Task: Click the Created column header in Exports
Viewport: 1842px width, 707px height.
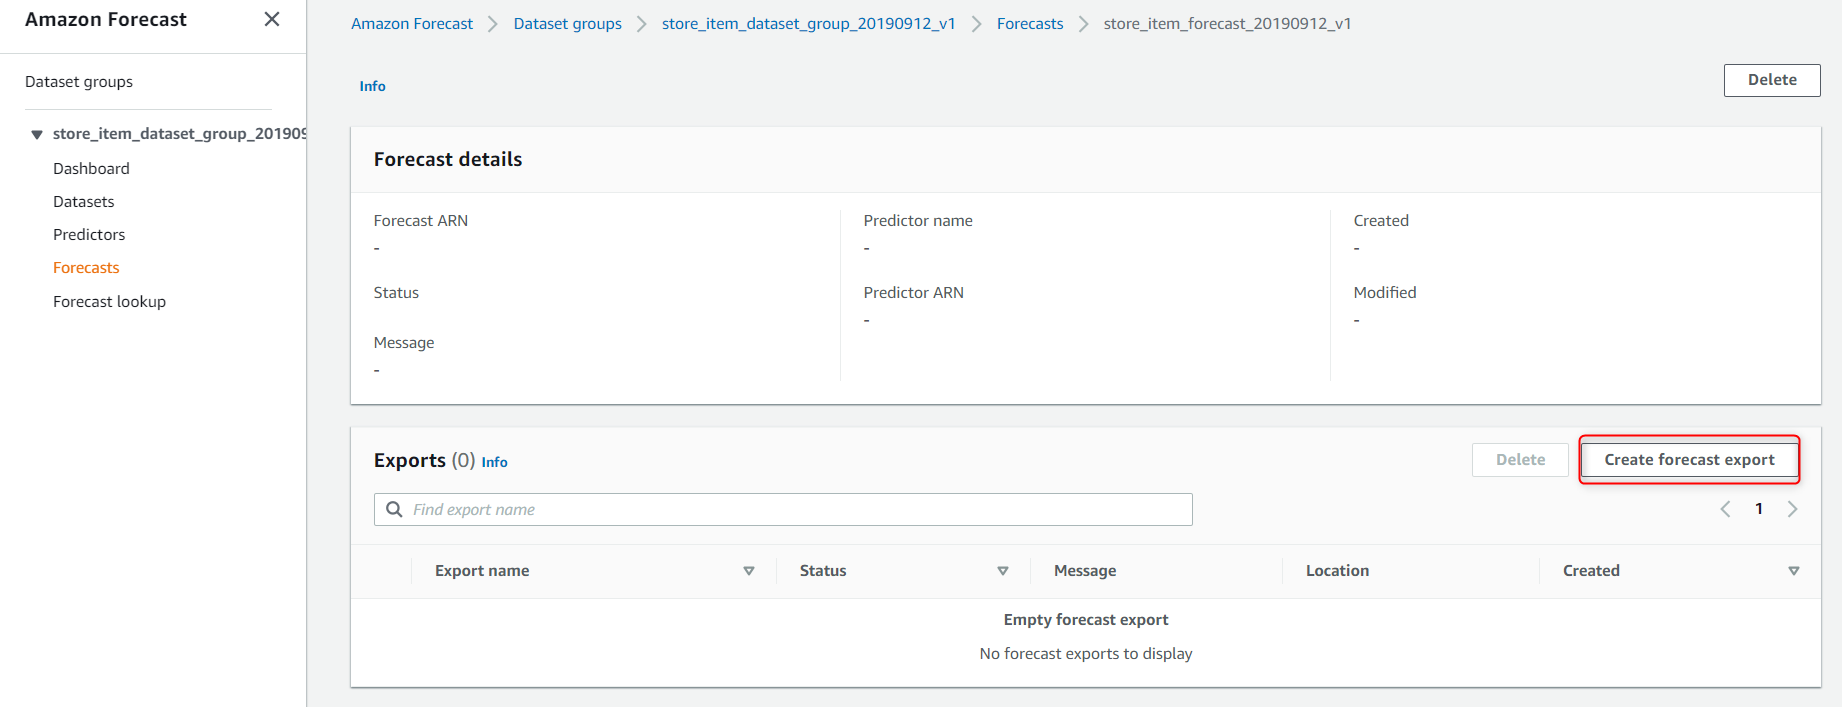Action: 1591,570
